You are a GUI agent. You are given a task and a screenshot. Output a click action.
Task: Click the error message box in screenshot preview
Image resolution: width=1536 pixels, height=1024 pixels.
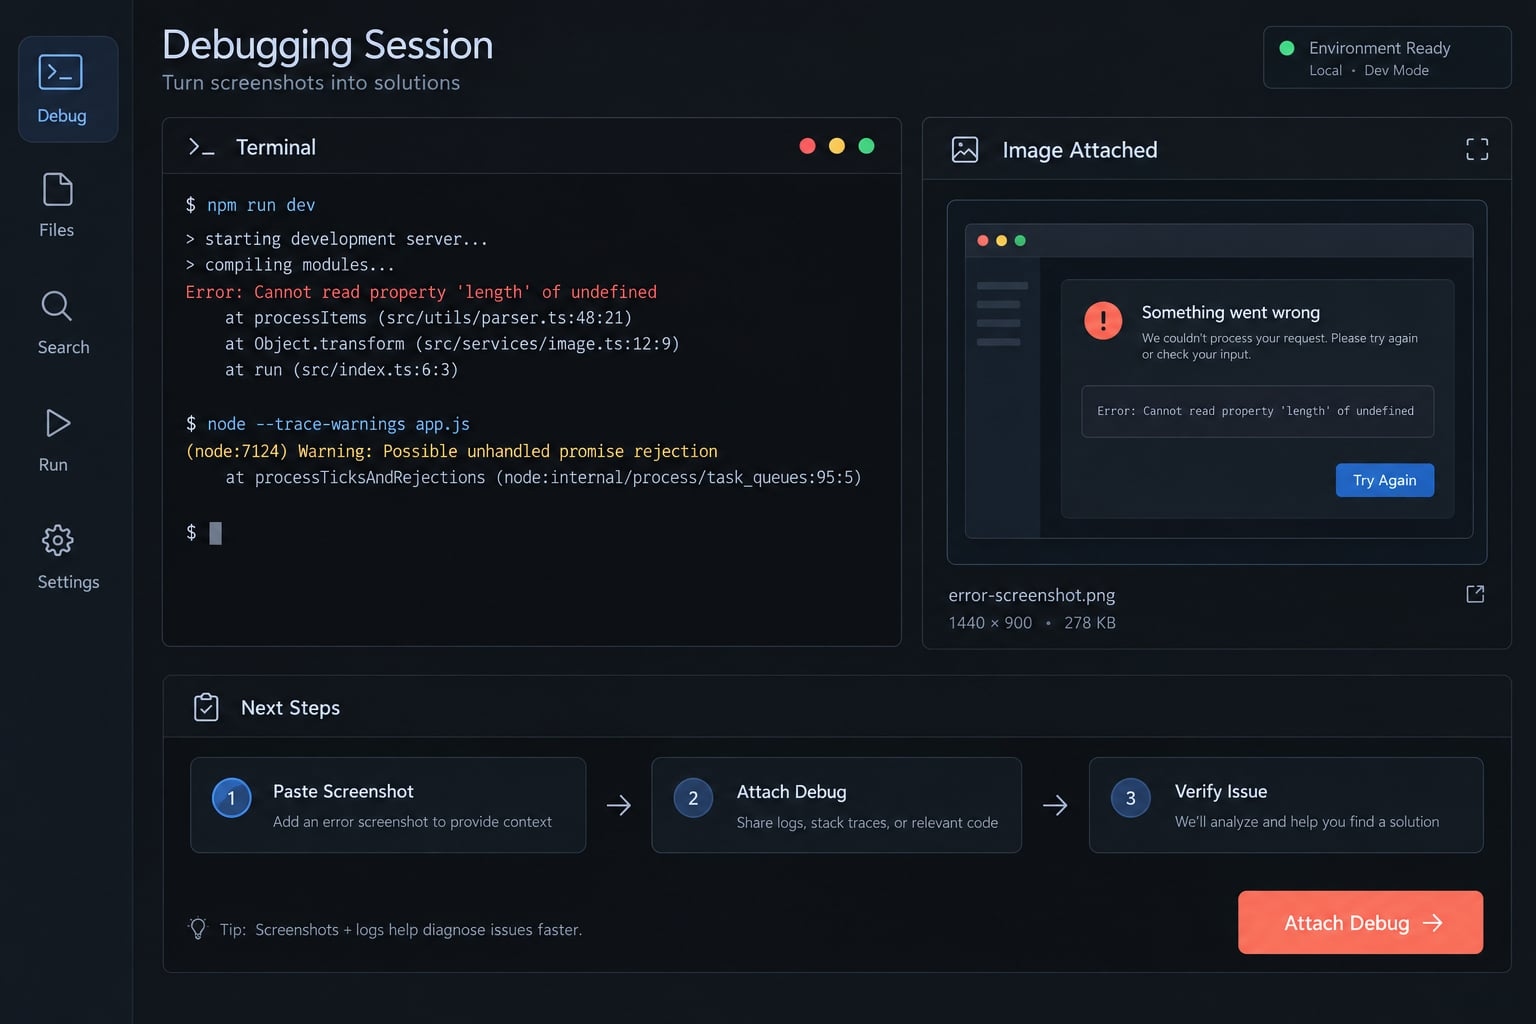(x=1257, y=411)
